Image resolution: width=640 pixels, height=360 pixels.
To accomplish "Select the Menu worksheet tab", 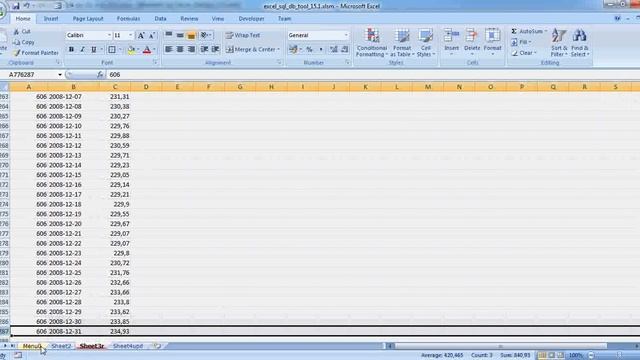I will tap(32, 346).
